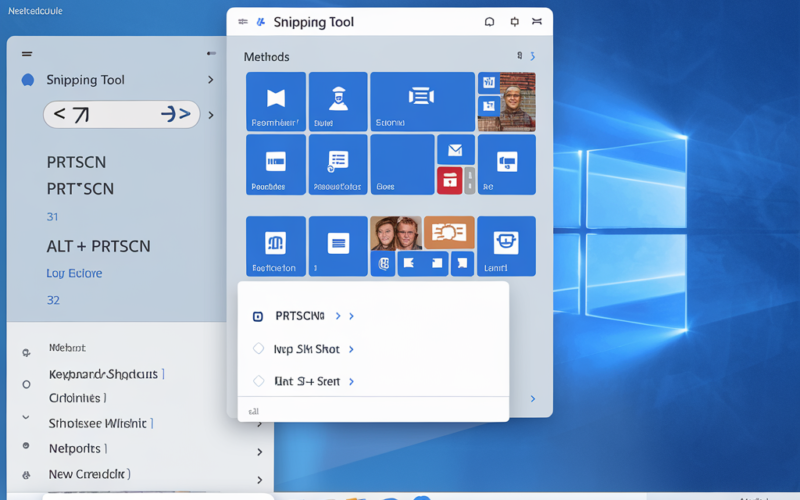Screen dimensions: 800x500
Task: Click the shortcut field showing arrow symbols
Action: click(121, 114)
